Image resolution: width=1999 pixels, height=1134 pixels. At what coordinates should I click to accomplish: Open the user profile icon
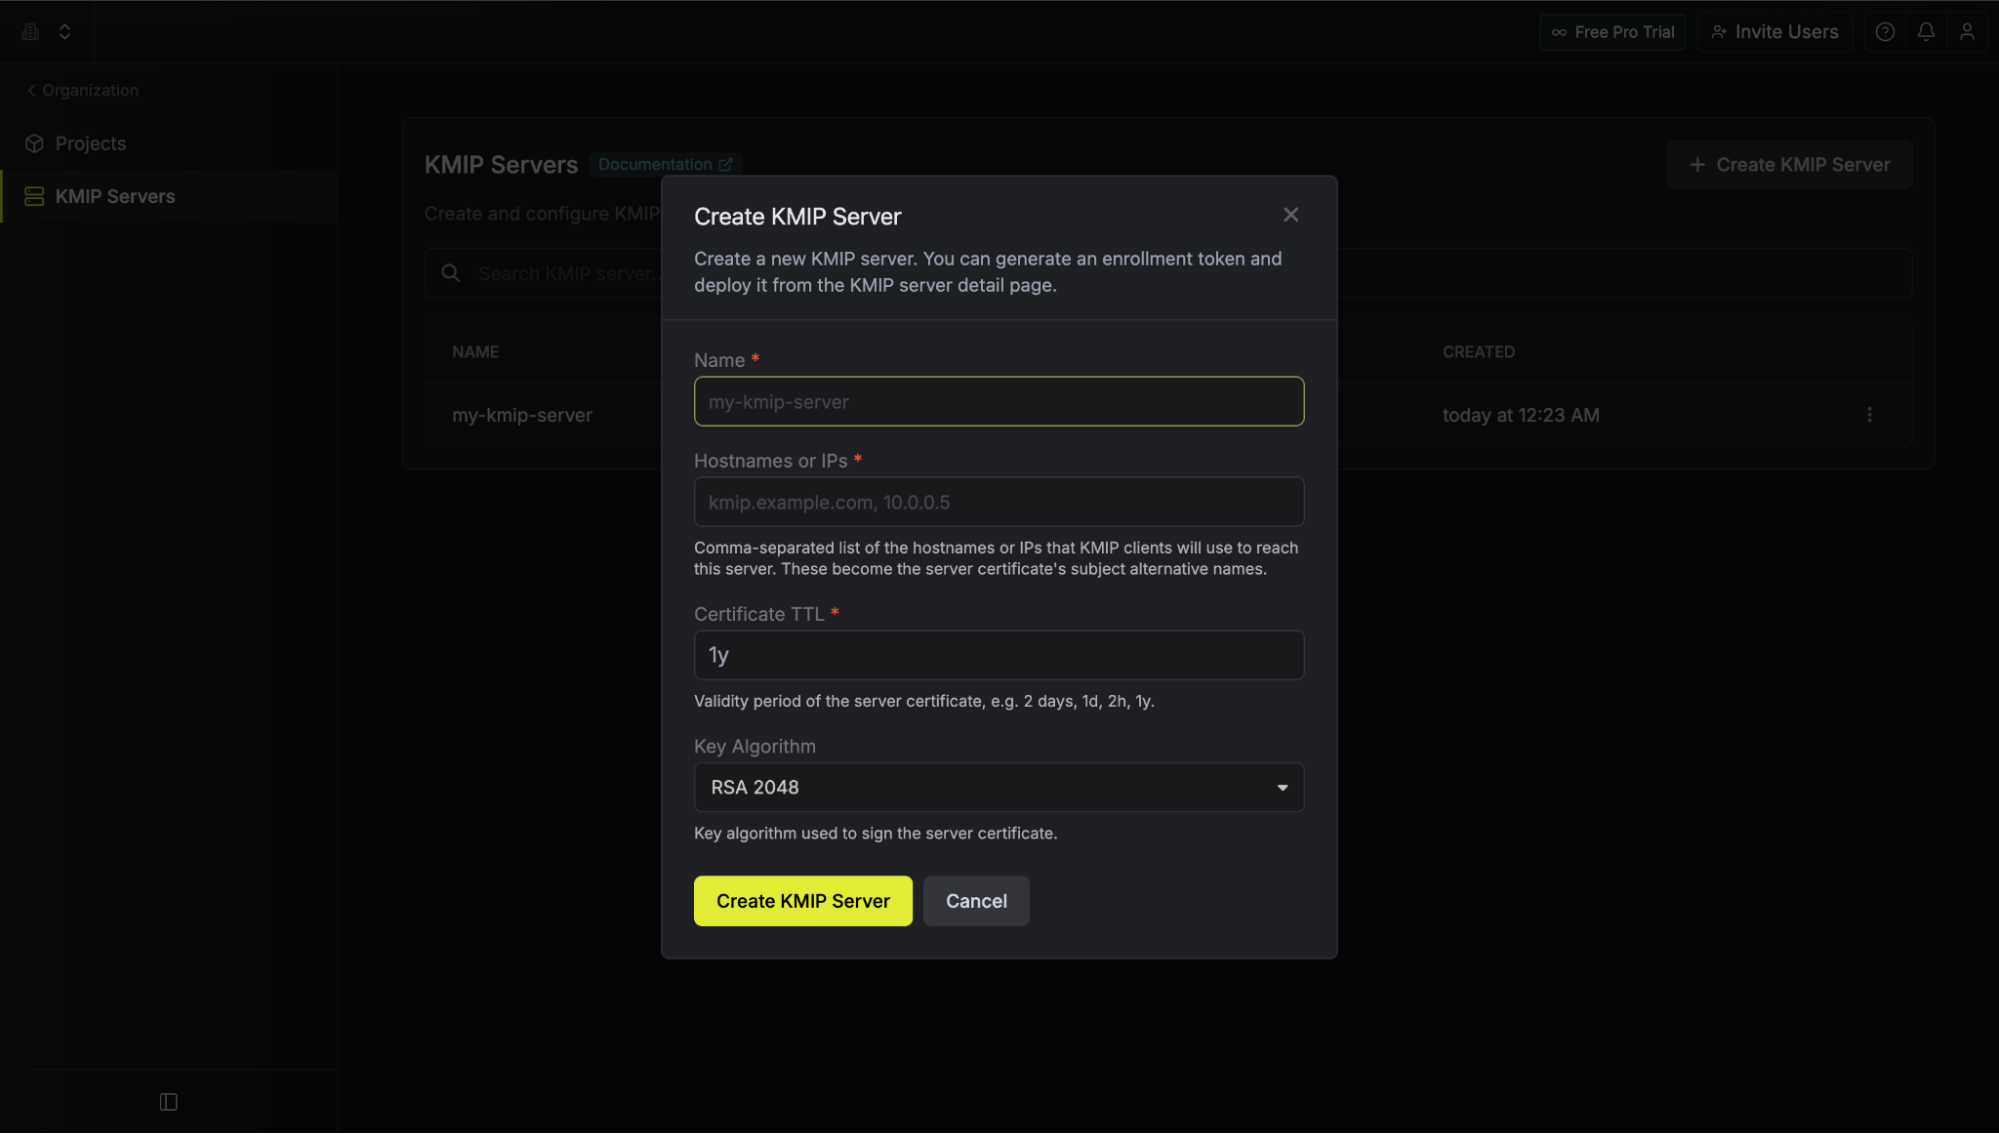click(x=1966, y=32)
